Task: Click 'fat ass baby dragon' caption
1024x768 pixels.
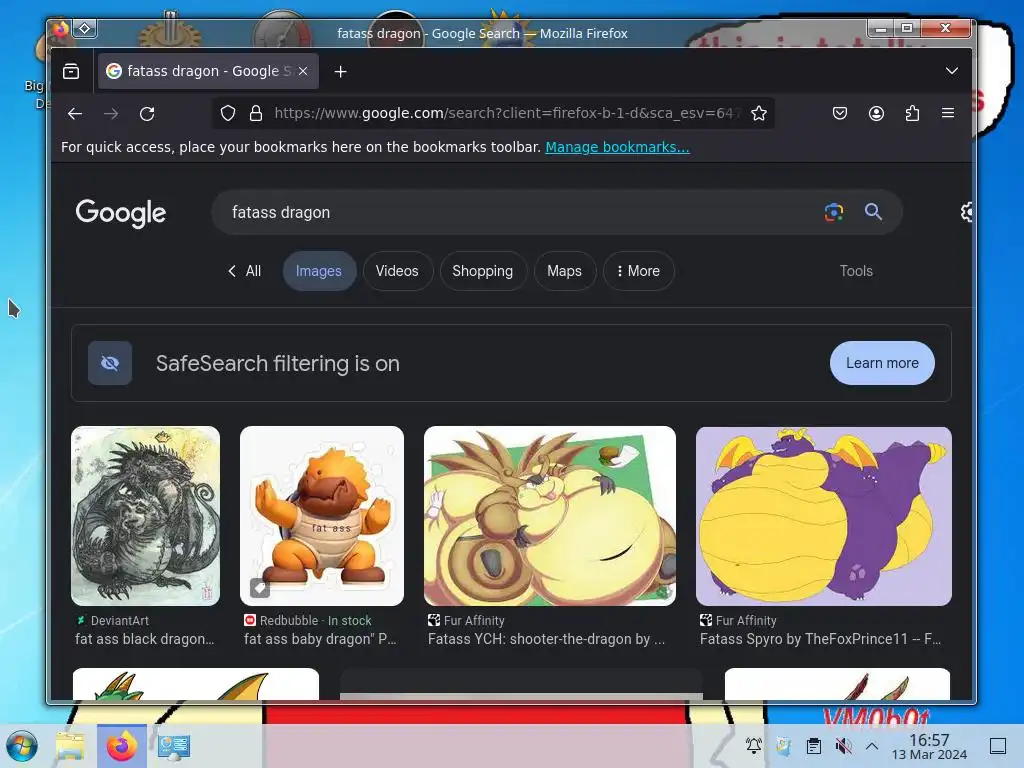Action: pos(320,639)
